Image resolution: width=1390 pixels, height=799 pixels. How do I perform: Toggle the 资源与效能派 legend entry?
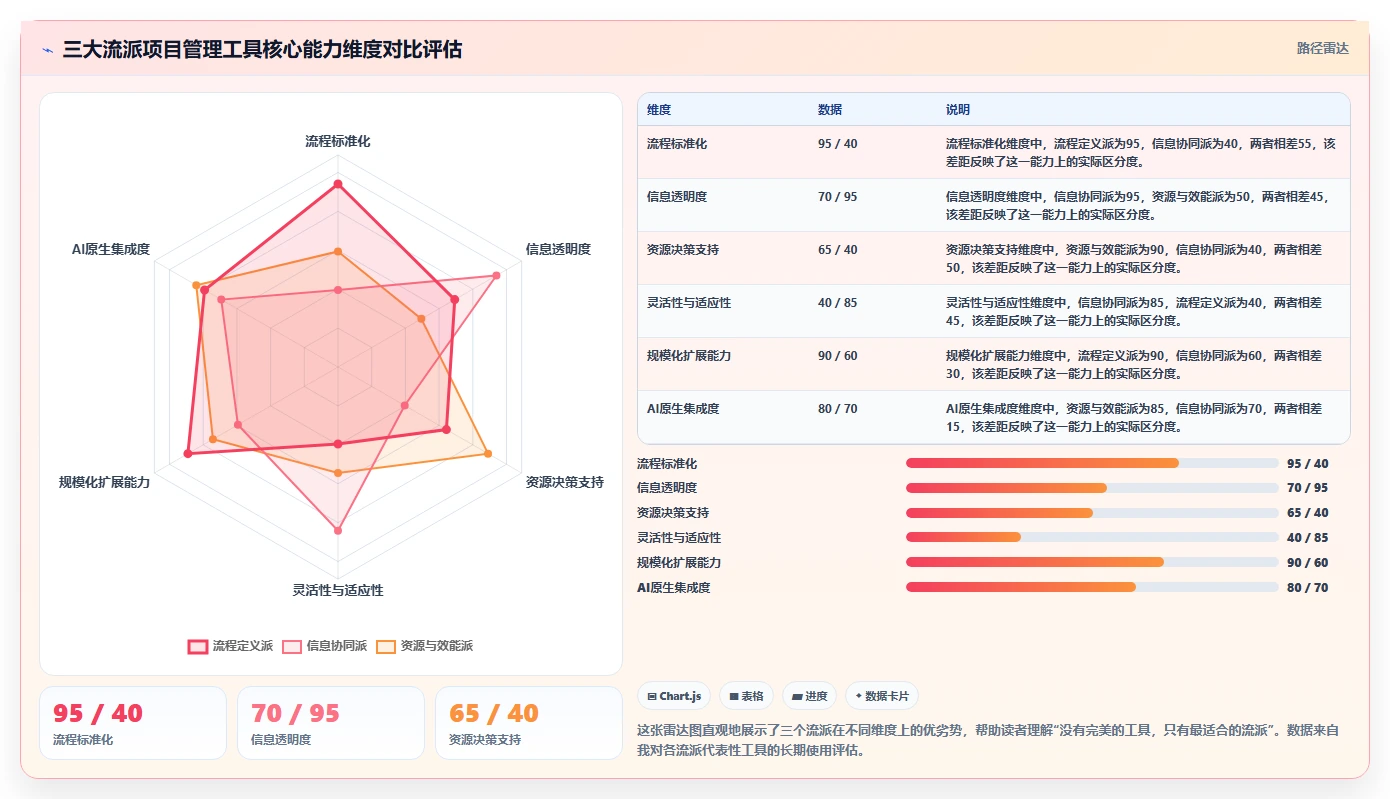(425, 646)
